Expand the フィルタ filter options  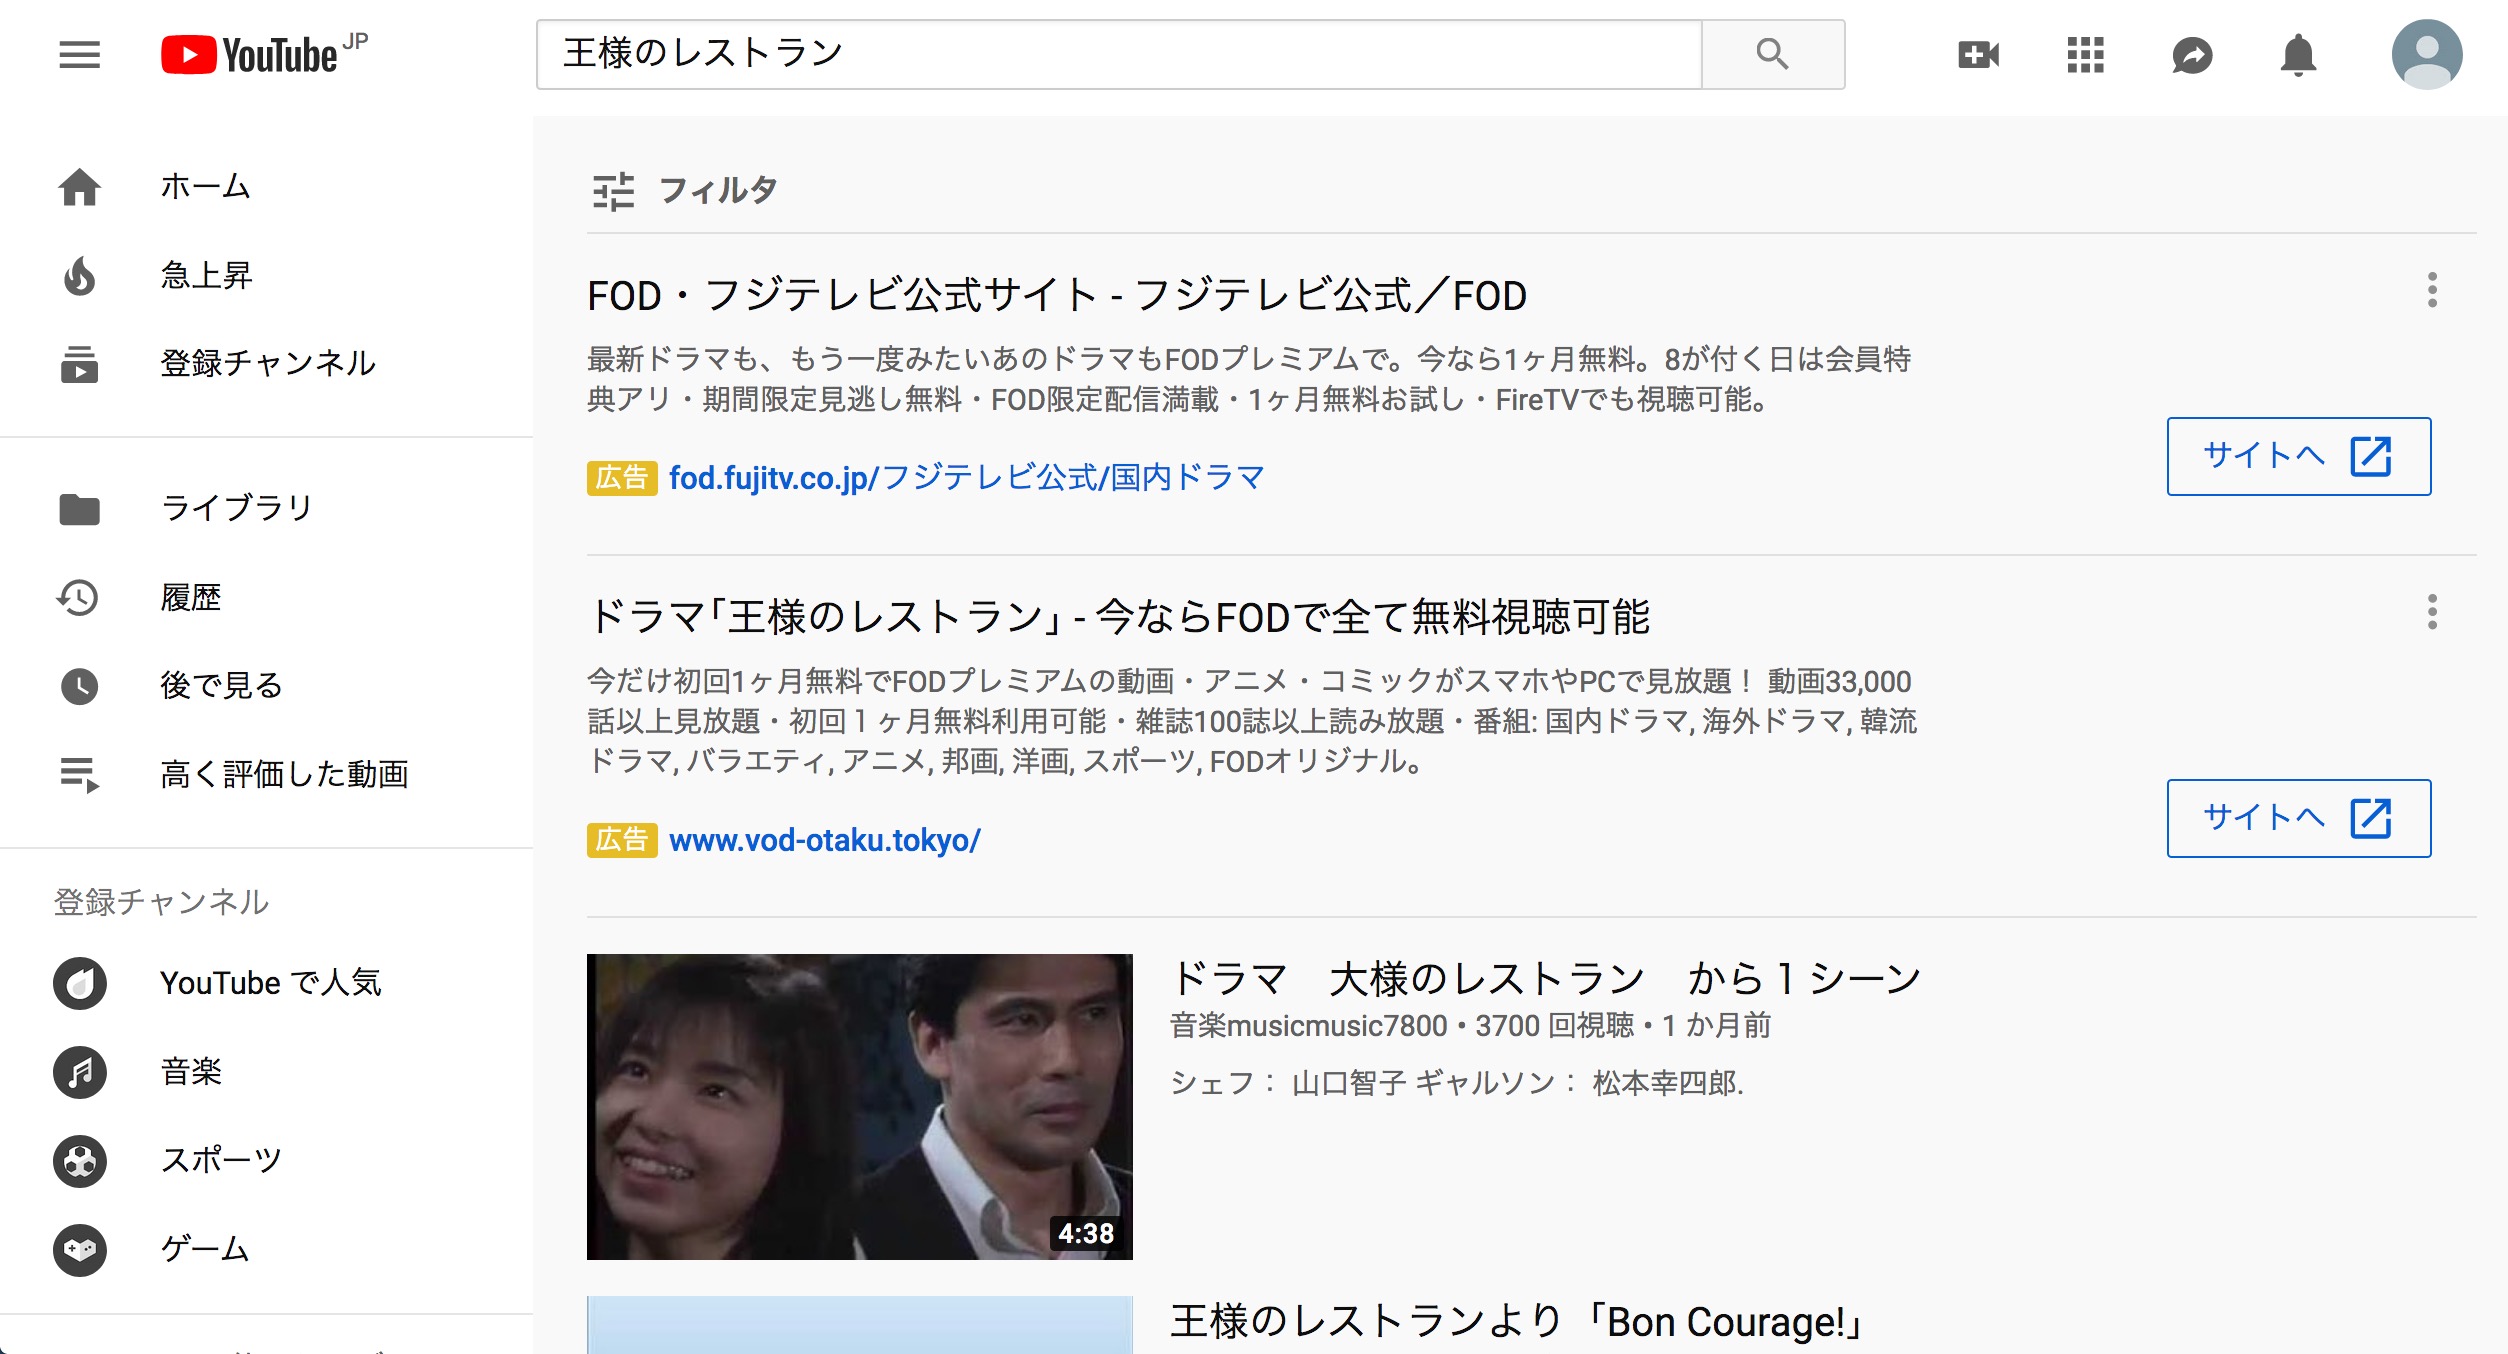pos(686,190)
